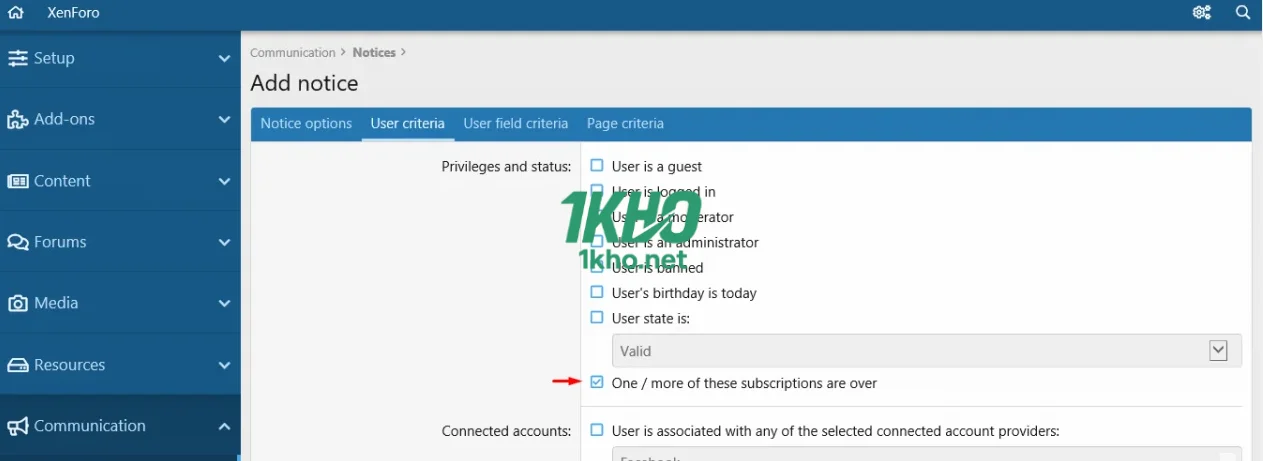Click the home icon in header
Viewport: 1263px width, 461px height.
pos(15,13)
